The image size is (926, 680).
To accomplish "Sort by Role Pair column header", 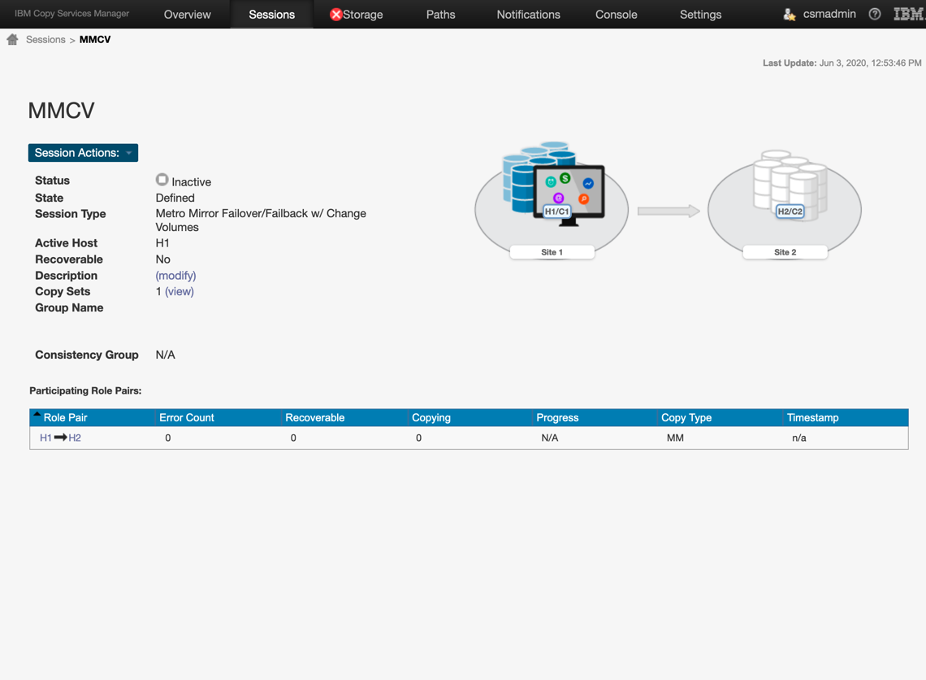I will click(x=65, y=418).
